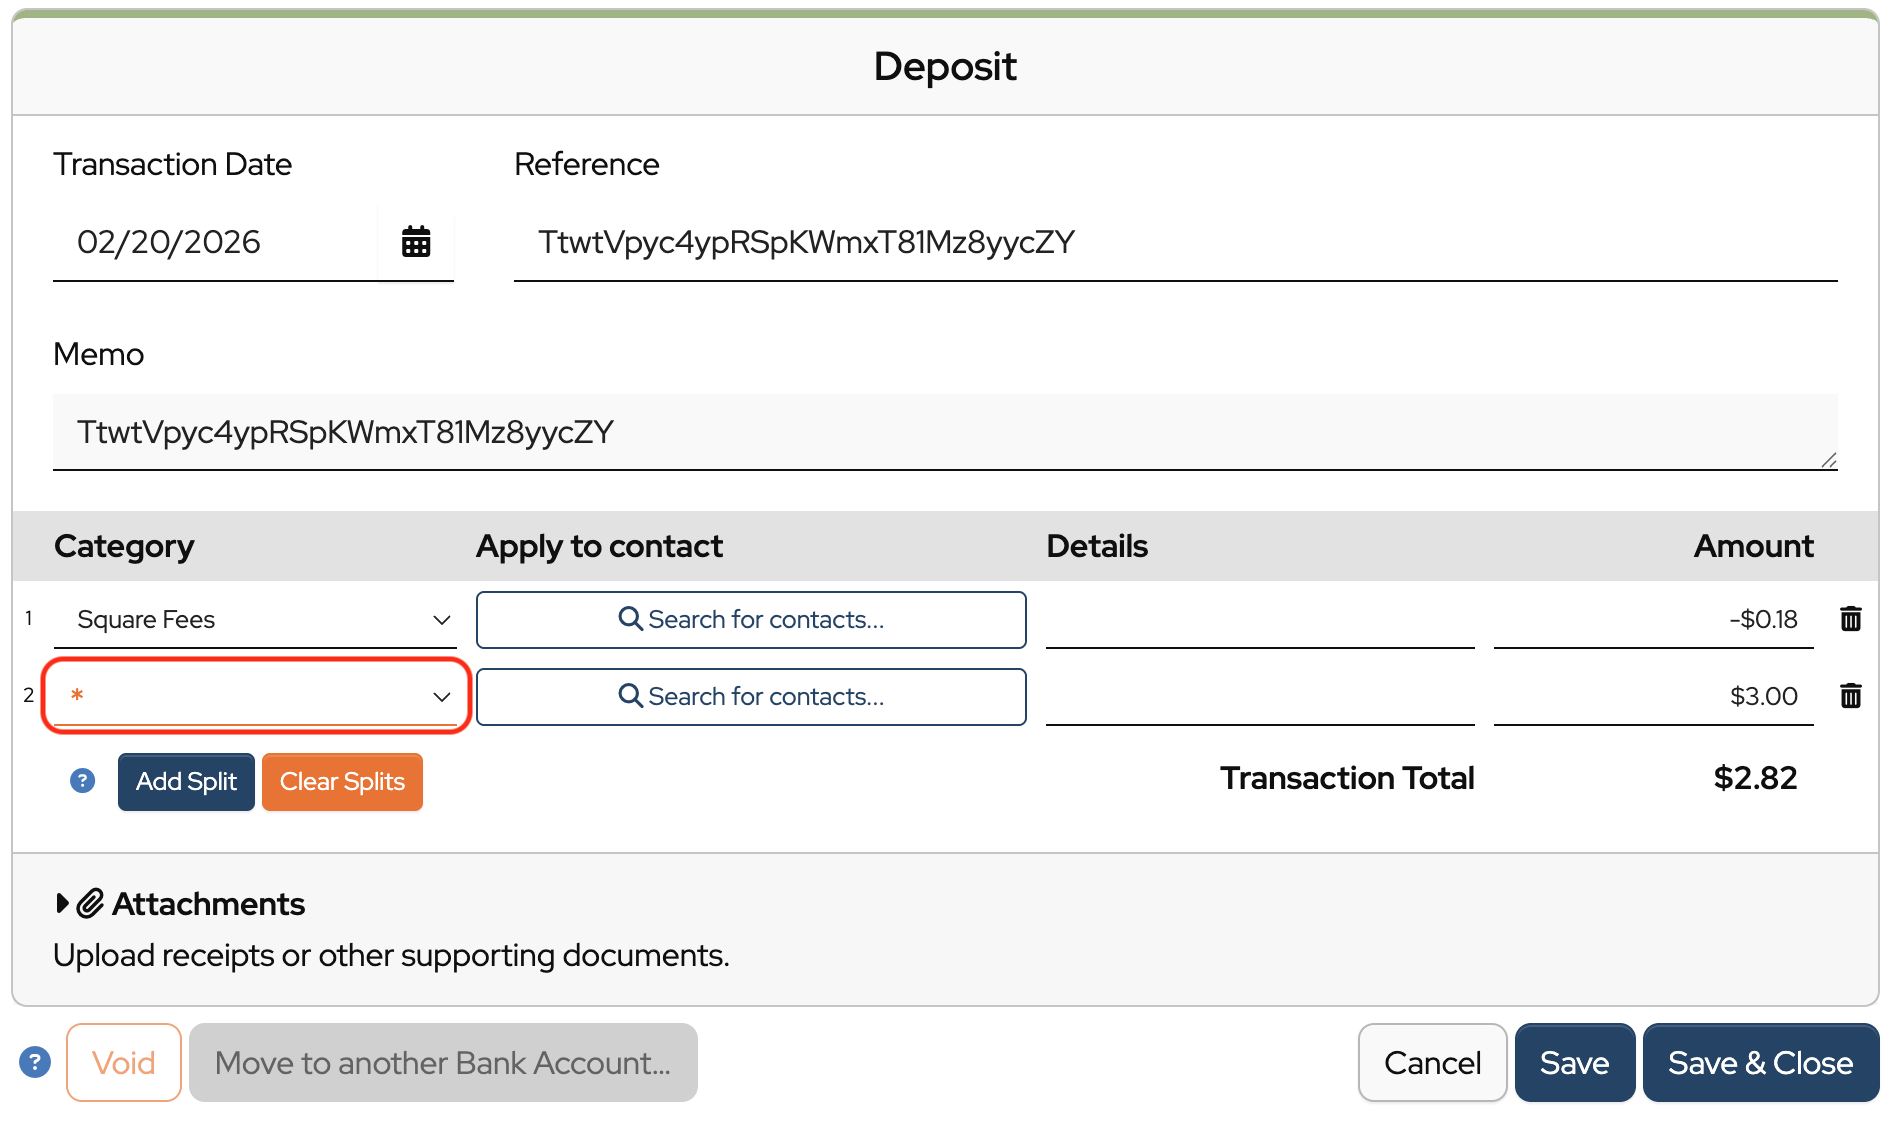The image size is (1896, 1124).
Task: Click the Reference text field
Action: click(x=1174, y=243)
